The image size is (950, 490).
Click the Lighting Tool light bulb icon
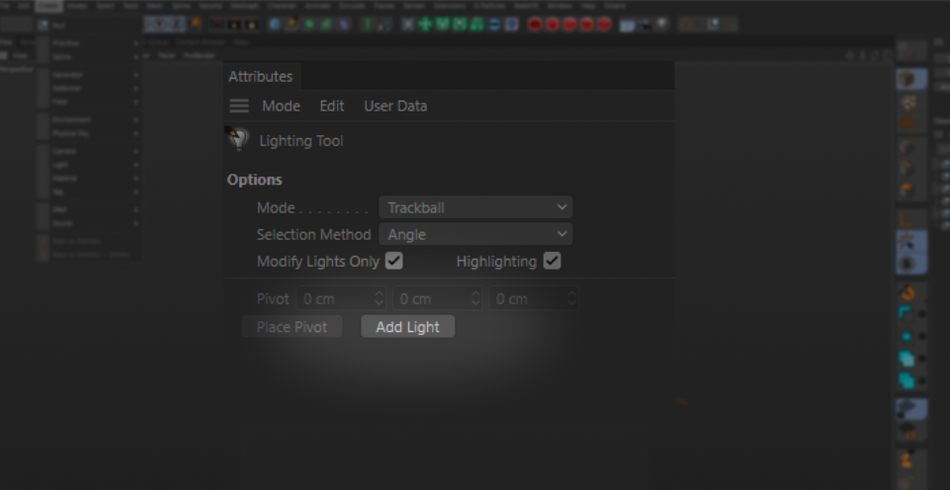click(238, 139)
